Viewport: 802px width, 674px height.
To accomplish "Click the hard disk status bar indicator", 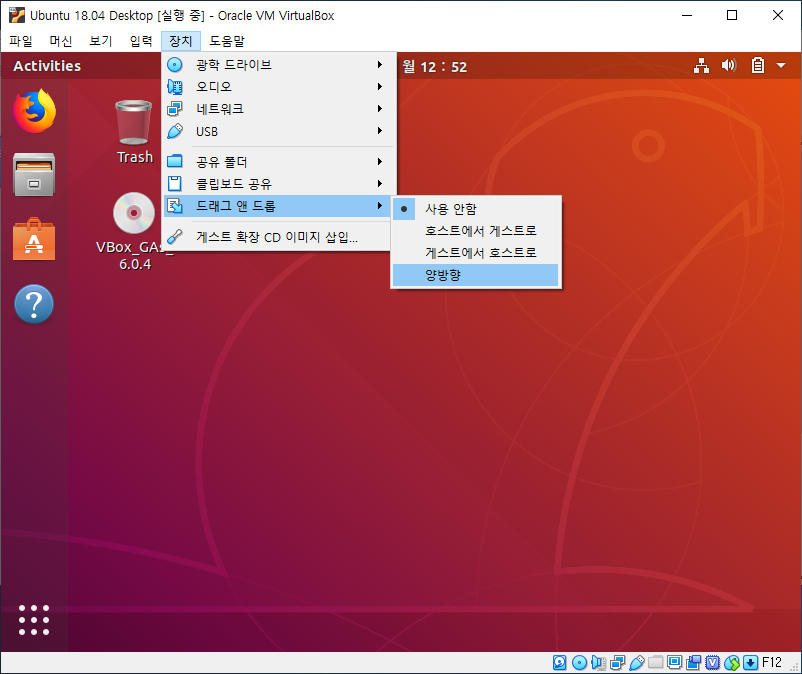I will 560,663.
